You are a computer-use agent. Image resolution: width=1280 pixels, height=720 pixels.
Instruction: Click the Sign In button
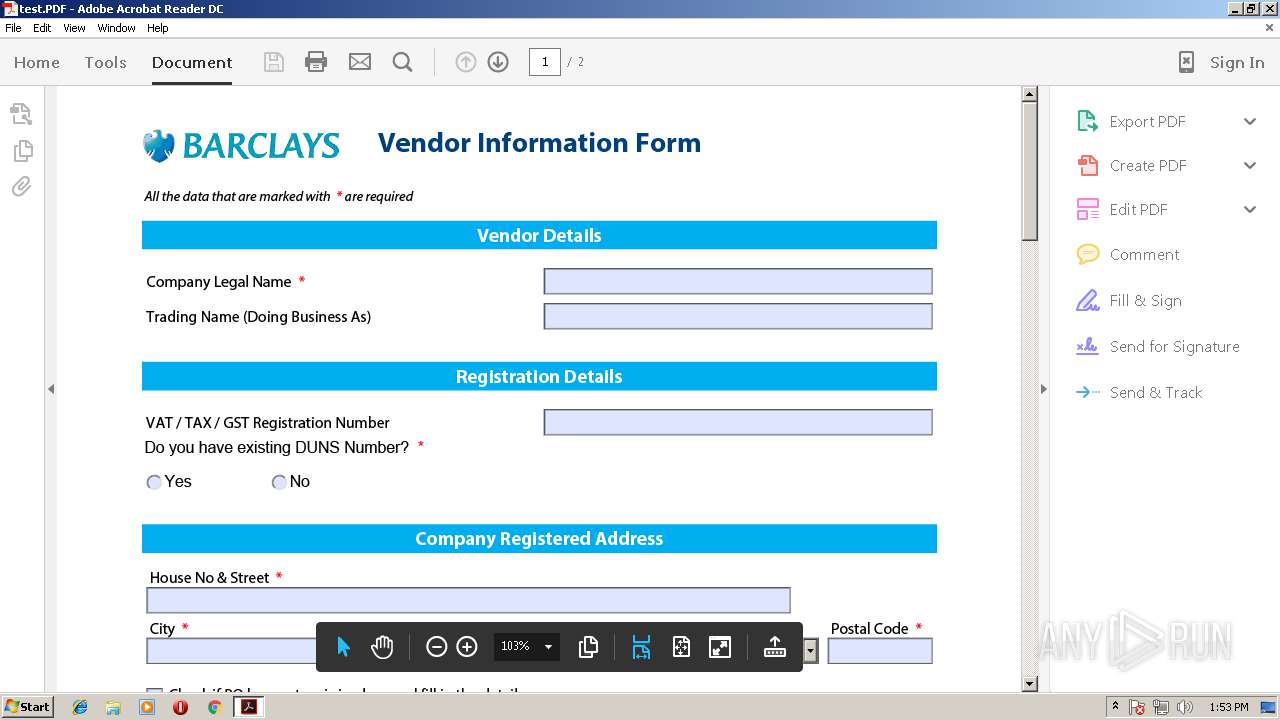pos(1237,62)
